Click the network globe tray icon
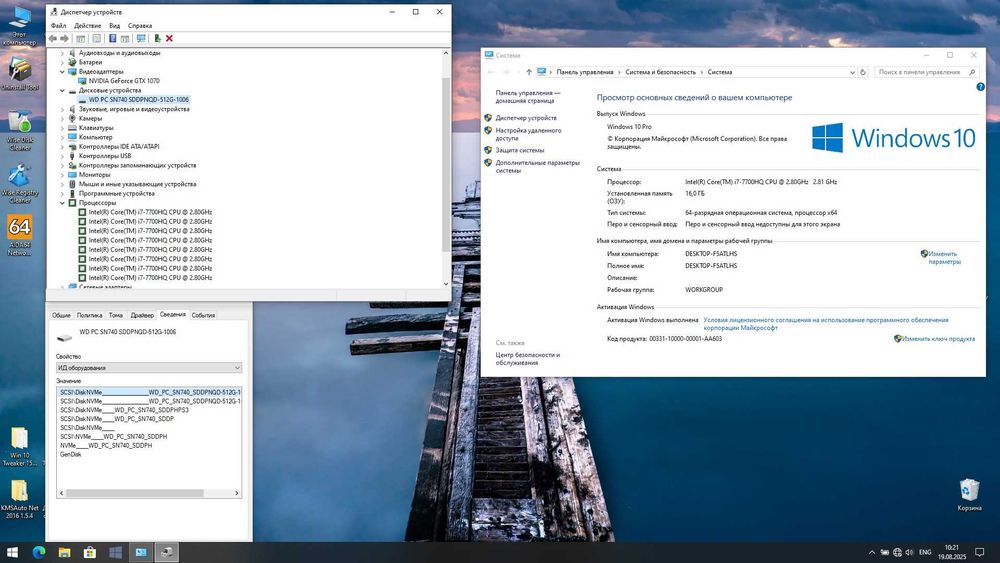 click(x=897, y=552)
